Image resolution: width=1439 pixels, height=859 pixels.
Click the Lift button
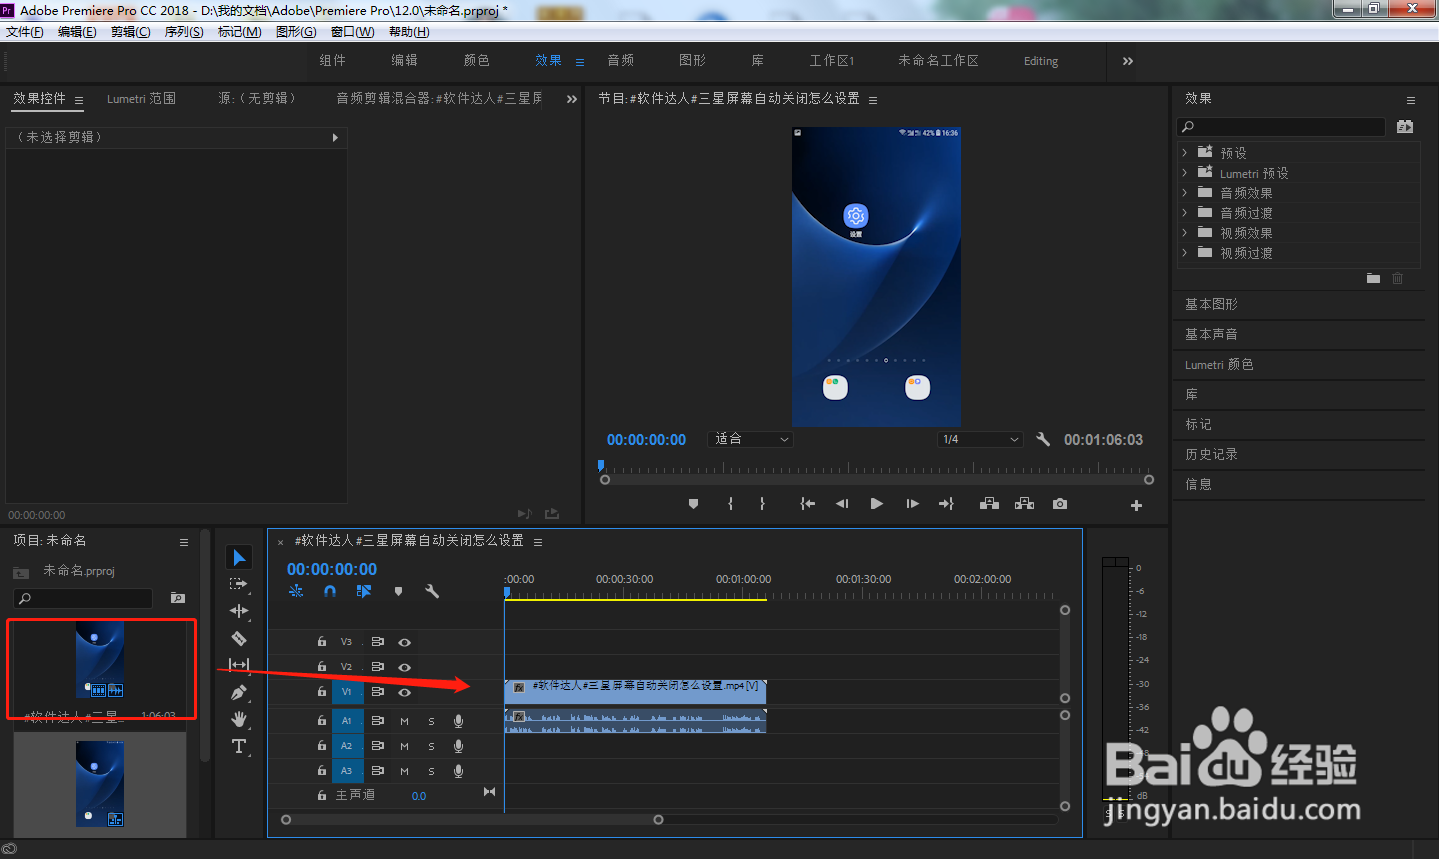point(989,504)
